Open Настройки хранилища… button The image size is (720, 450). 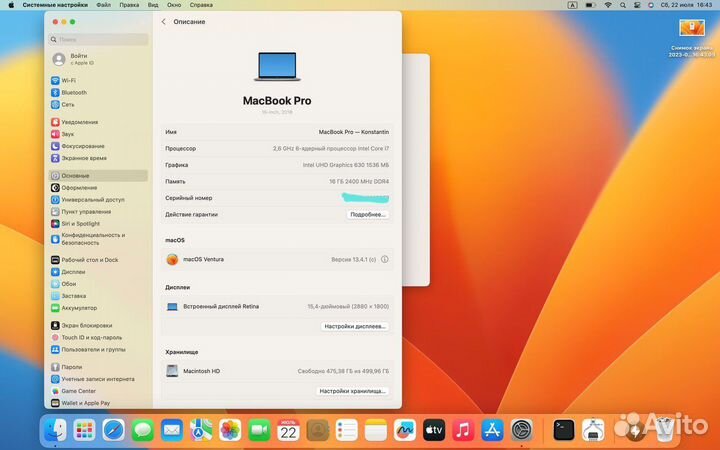pyautogui.click(x=352, y=391)
